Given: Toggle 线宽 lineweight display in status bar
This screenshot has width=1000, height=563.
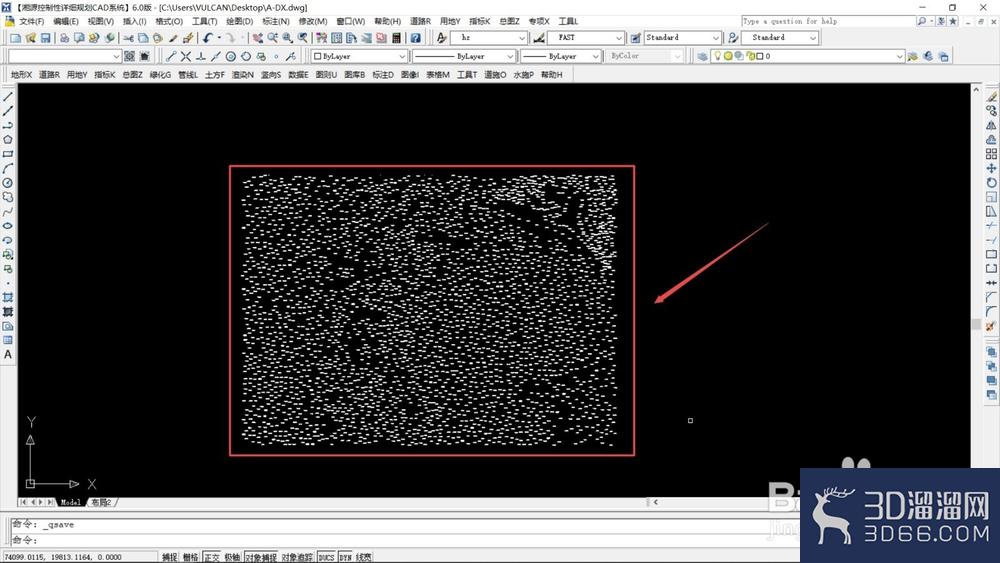Looking at the screenshot, I should (x=364, y=557).
